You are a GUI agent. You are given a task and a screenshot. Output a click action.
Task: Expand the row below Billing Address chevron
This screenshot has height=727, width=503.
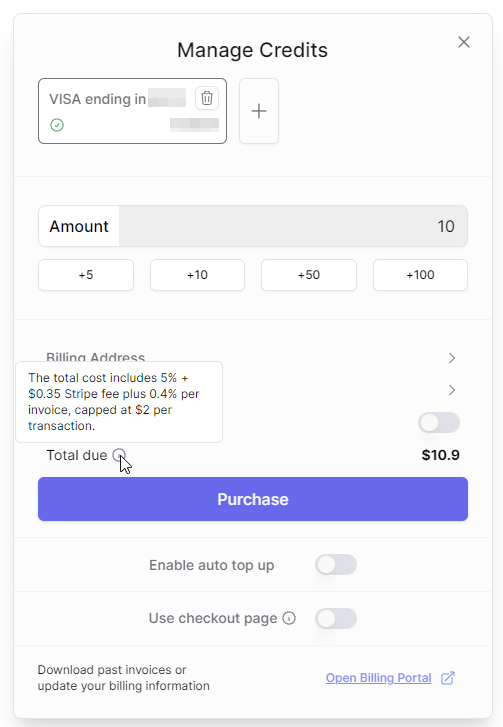pyautogui.click(x=452, y=390)
